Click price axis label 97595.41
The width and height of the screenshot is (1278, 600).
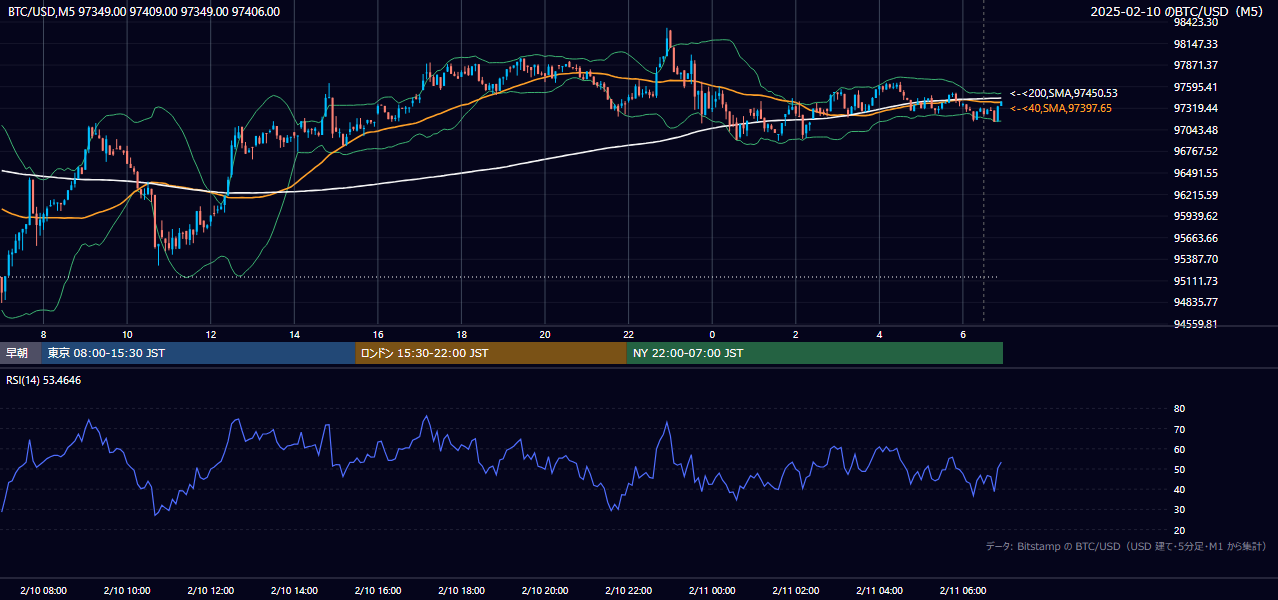pos(1196,87)
